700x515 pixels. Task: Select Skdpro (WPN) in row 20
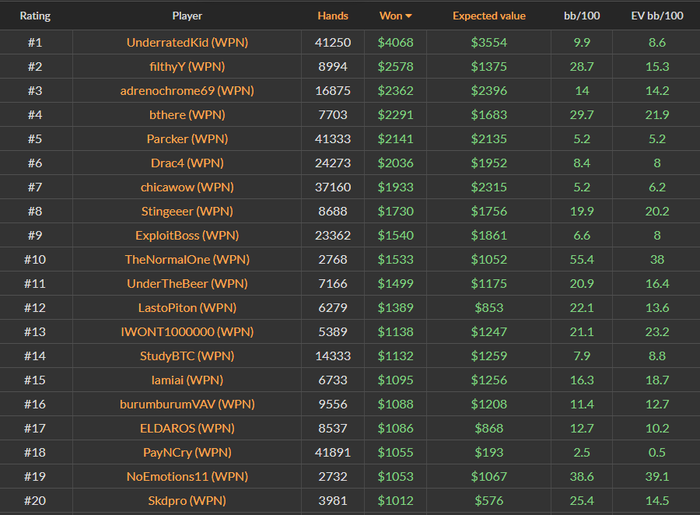coord(187,500)
